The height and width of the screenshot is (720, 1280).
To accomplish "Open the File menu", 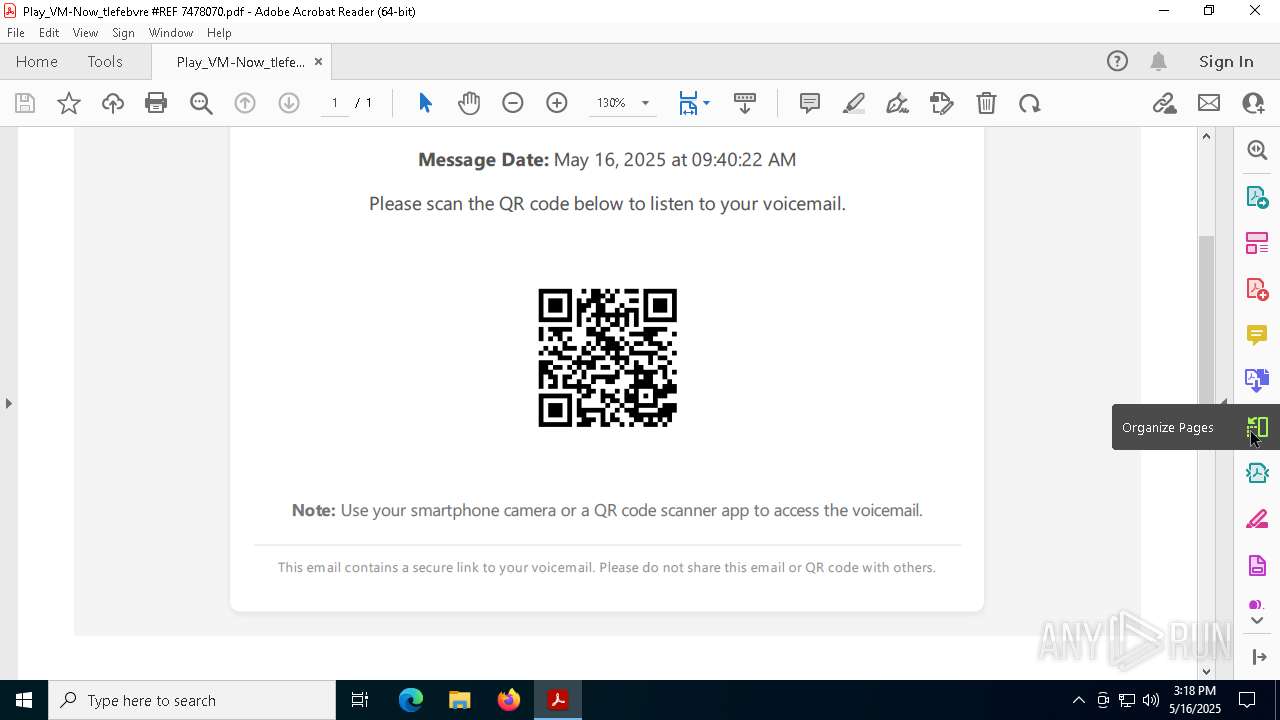I will 15,33.
